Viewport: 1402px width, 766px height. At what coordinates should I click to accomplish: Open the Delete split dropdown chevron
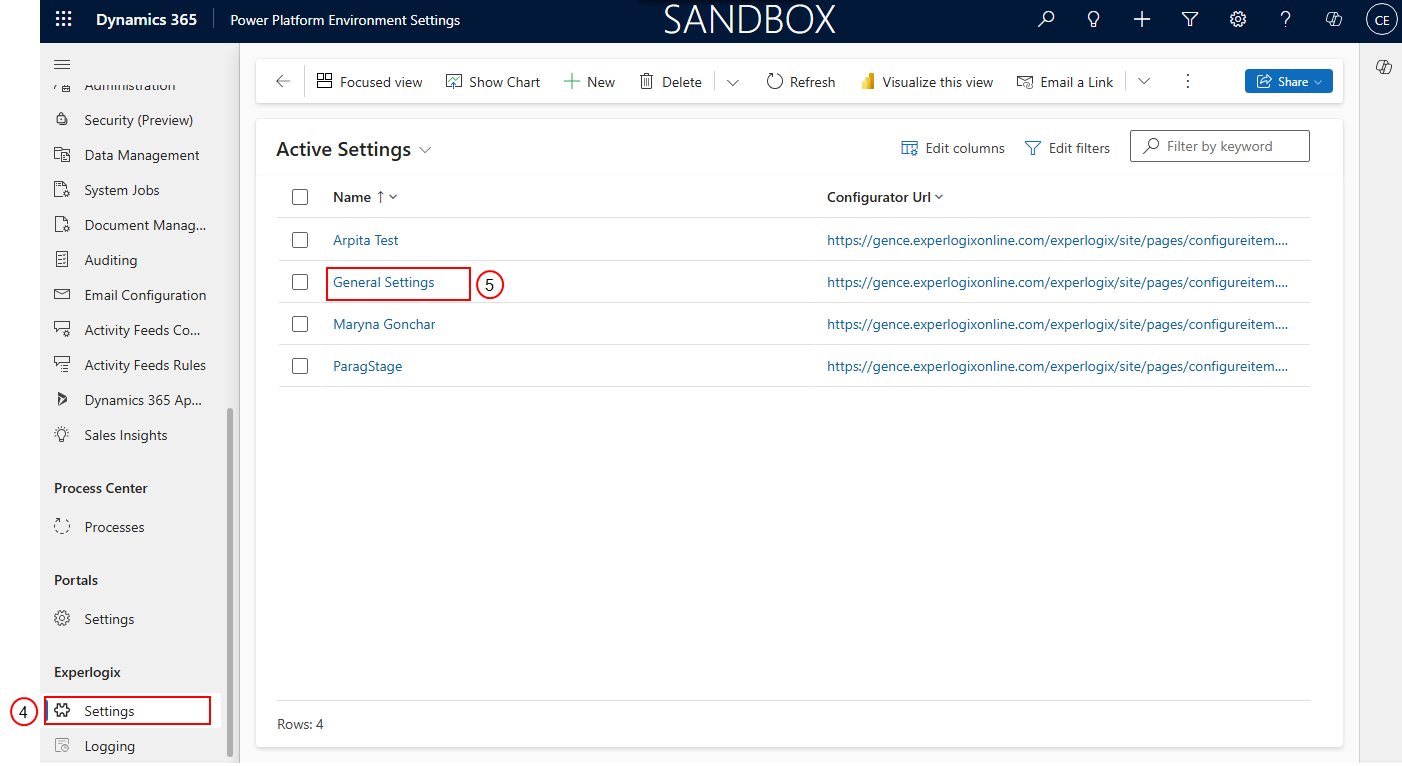point(733,82)
